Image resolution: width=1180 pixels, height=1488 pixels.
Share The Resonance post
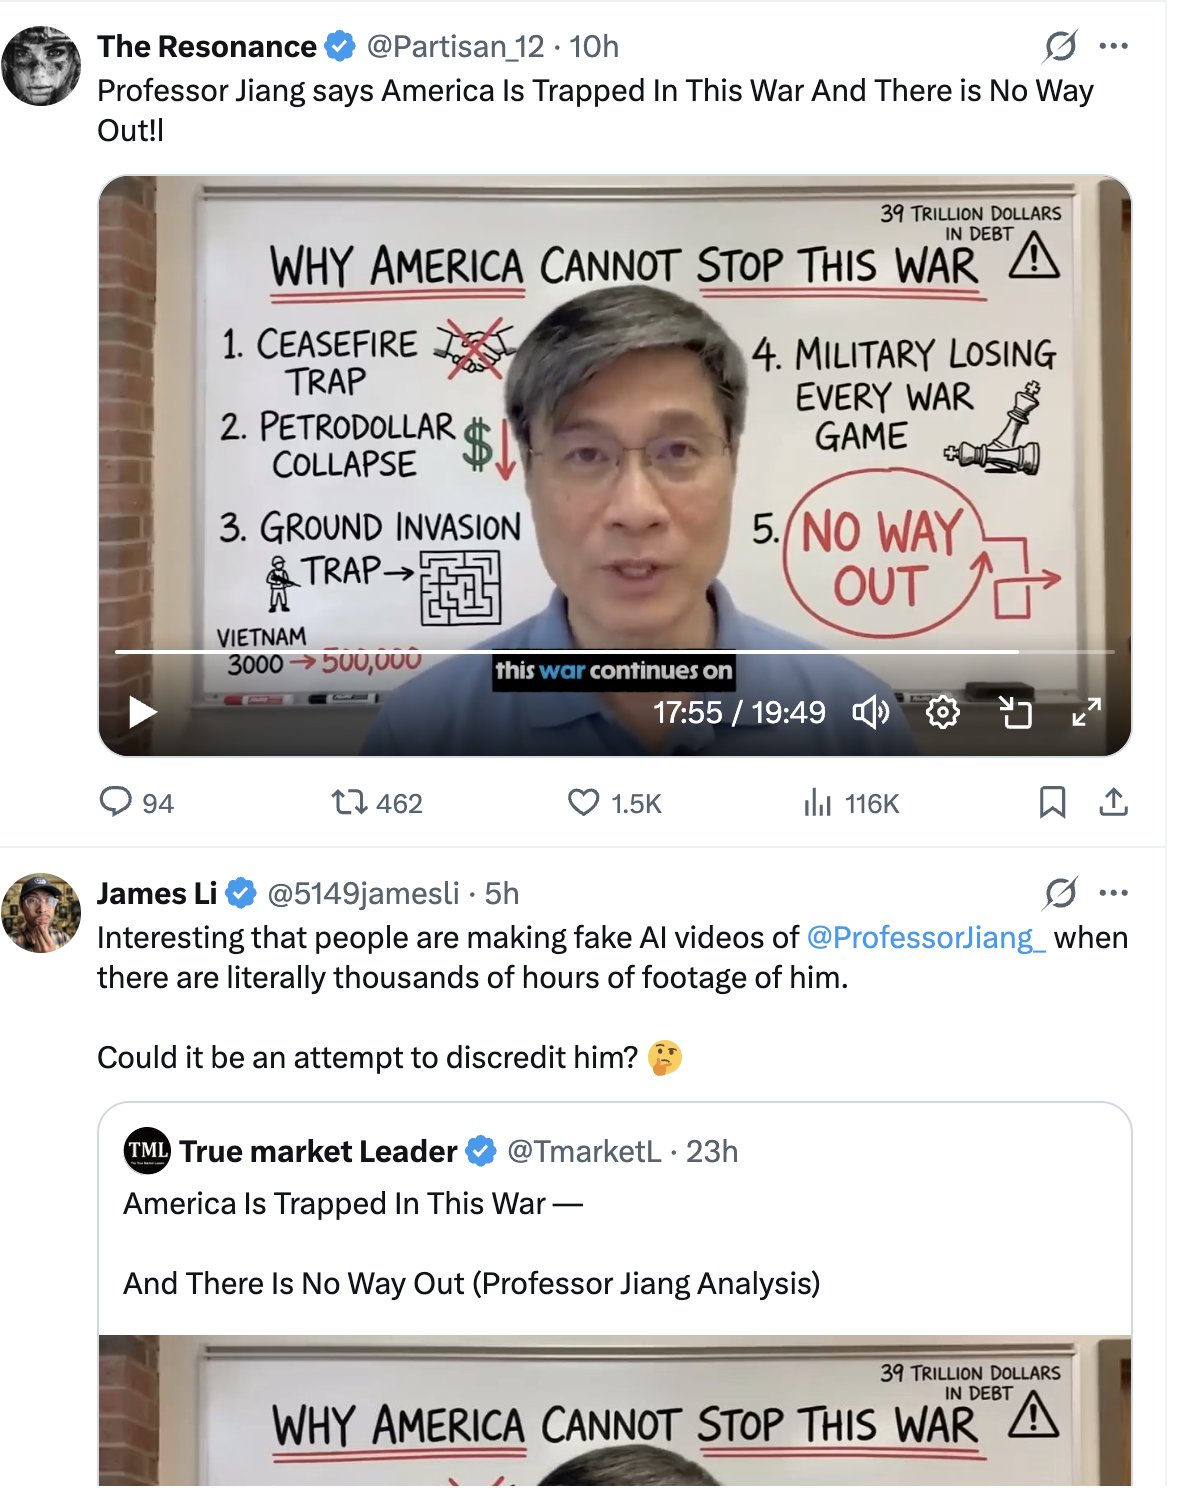[x=1113, y=802]
